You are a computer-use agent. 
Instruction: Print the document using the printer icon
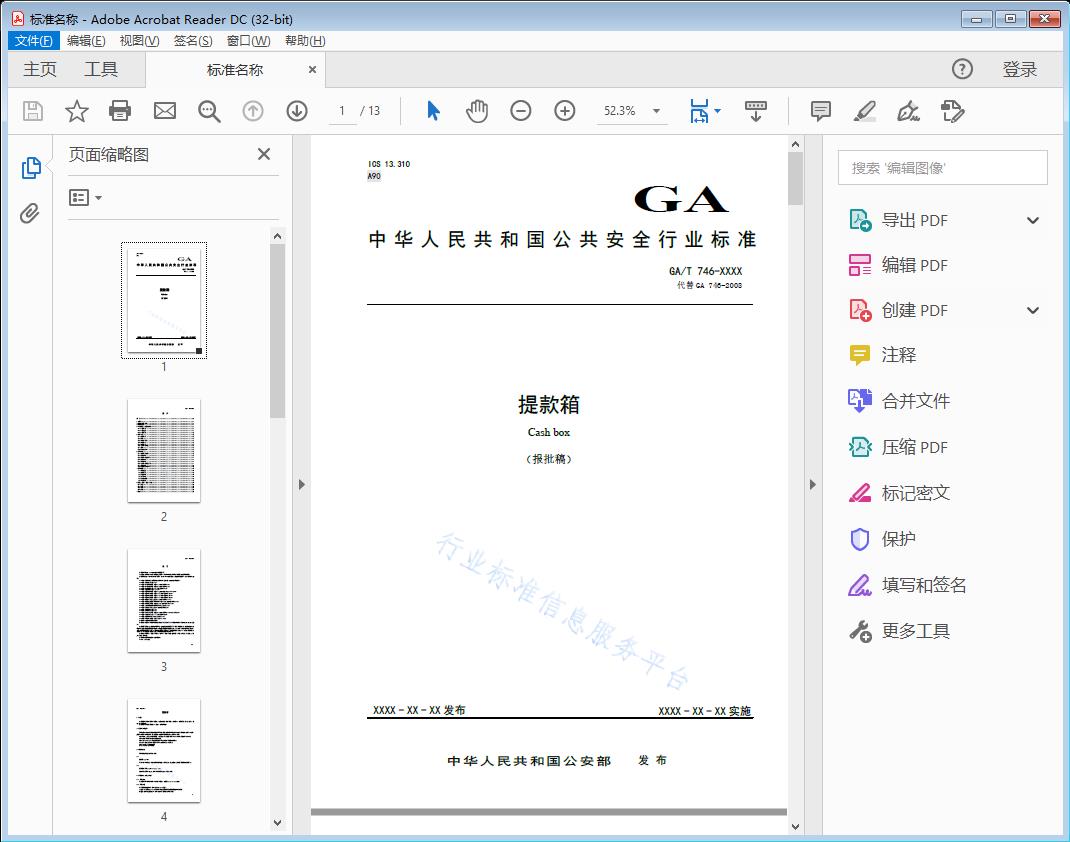point(120,111)
